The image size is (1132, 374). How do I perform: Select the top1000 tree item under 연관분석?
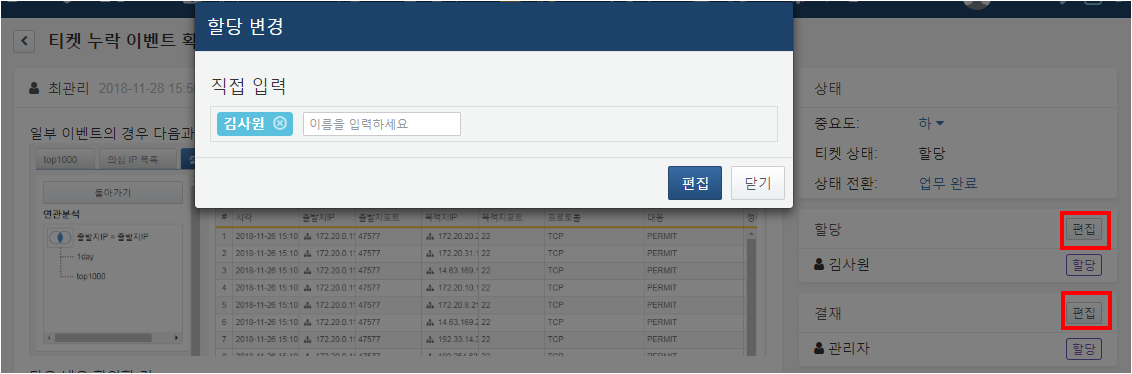pyautogui.click(x=90, y=276)
